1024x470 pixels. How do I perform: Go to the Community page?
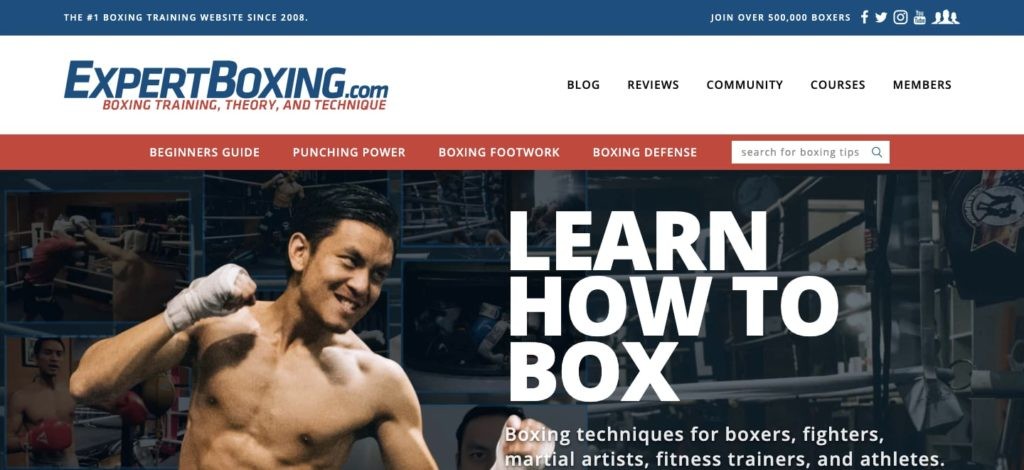click(x=744, y=85)
